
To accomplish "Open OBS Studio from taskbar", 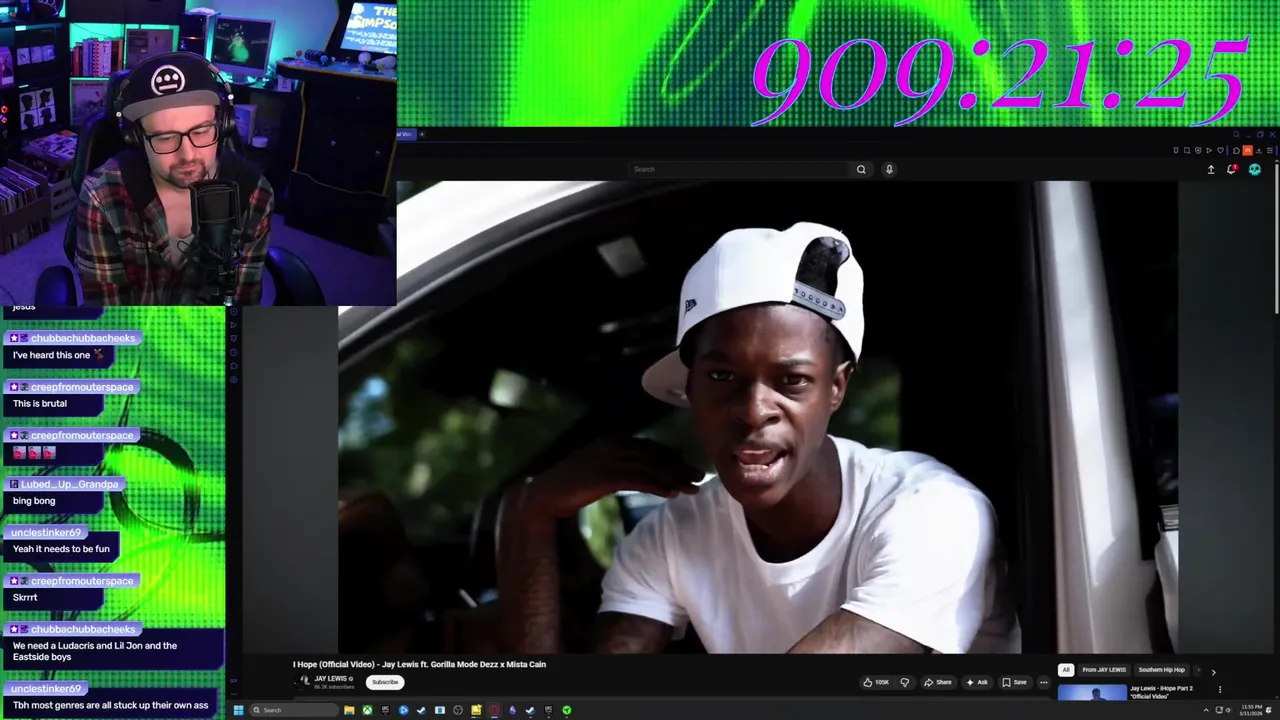I will coord(458,710).
